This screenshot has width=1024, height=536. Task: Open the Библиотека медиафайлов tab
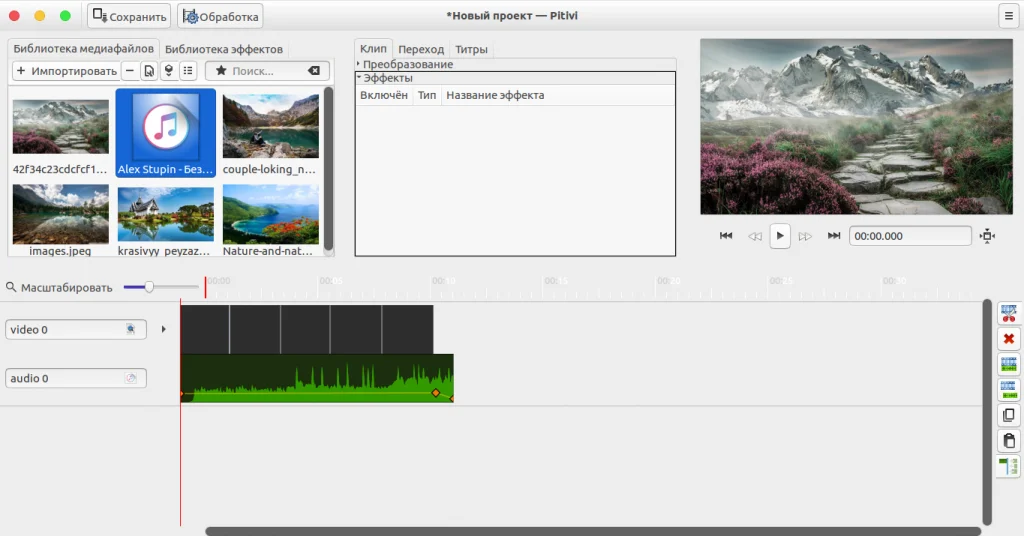click(84, 48)
